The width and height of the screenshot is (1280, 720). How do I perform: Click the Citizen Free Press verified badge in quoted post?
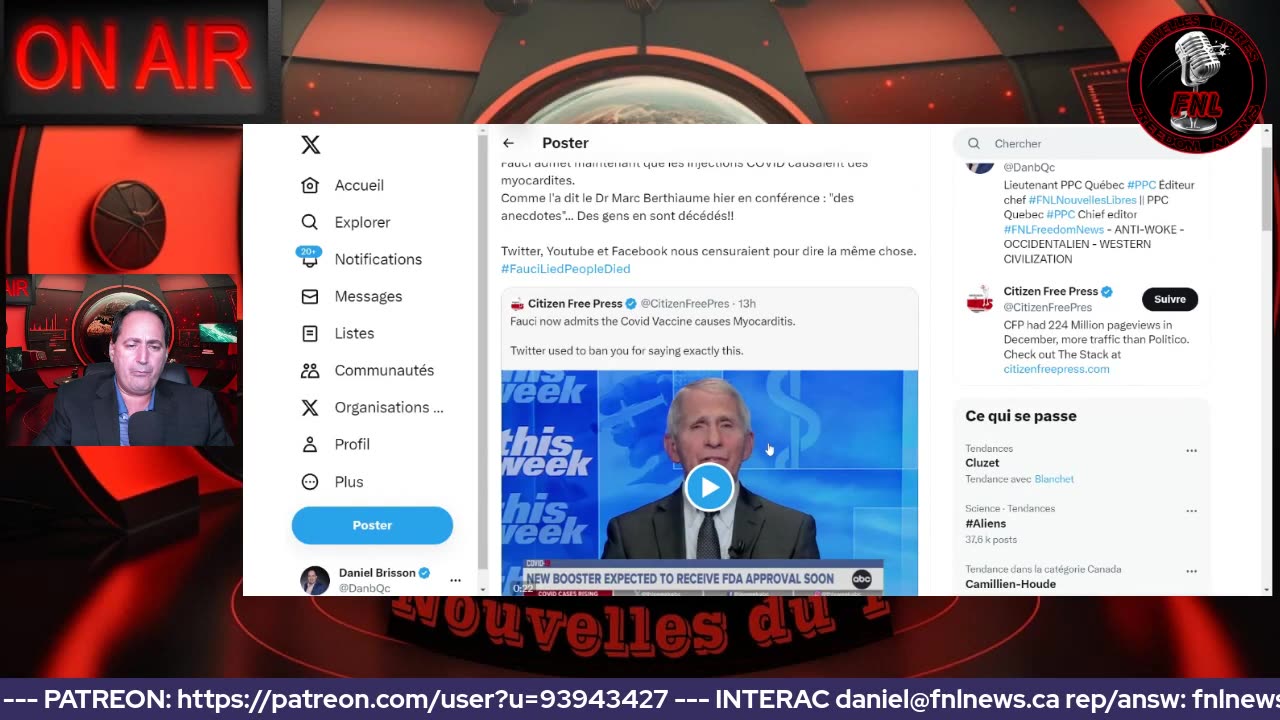(x=631, y=303)
